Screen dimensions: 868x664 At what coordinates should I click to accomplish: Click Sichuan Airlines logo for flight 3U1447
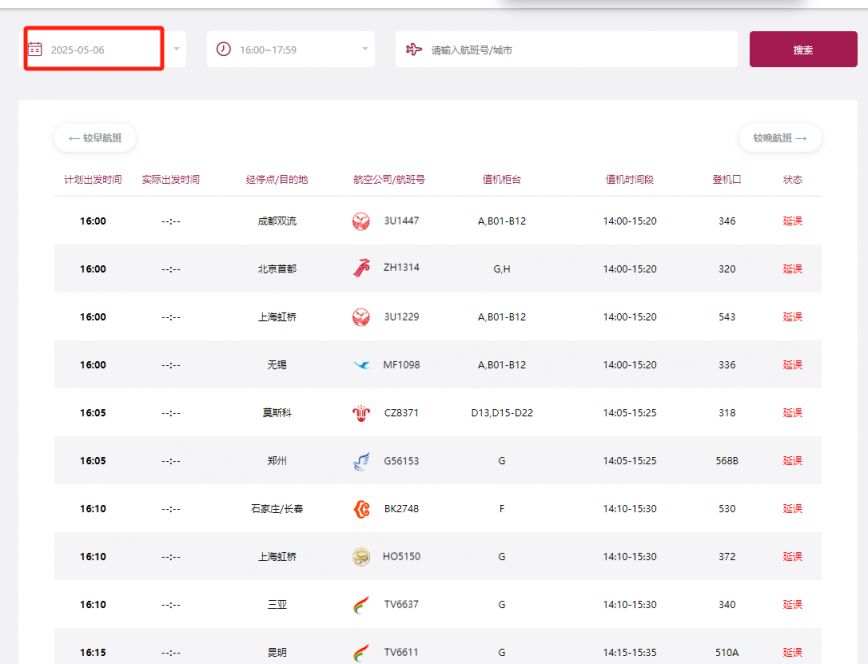click(x=361, y=221)
